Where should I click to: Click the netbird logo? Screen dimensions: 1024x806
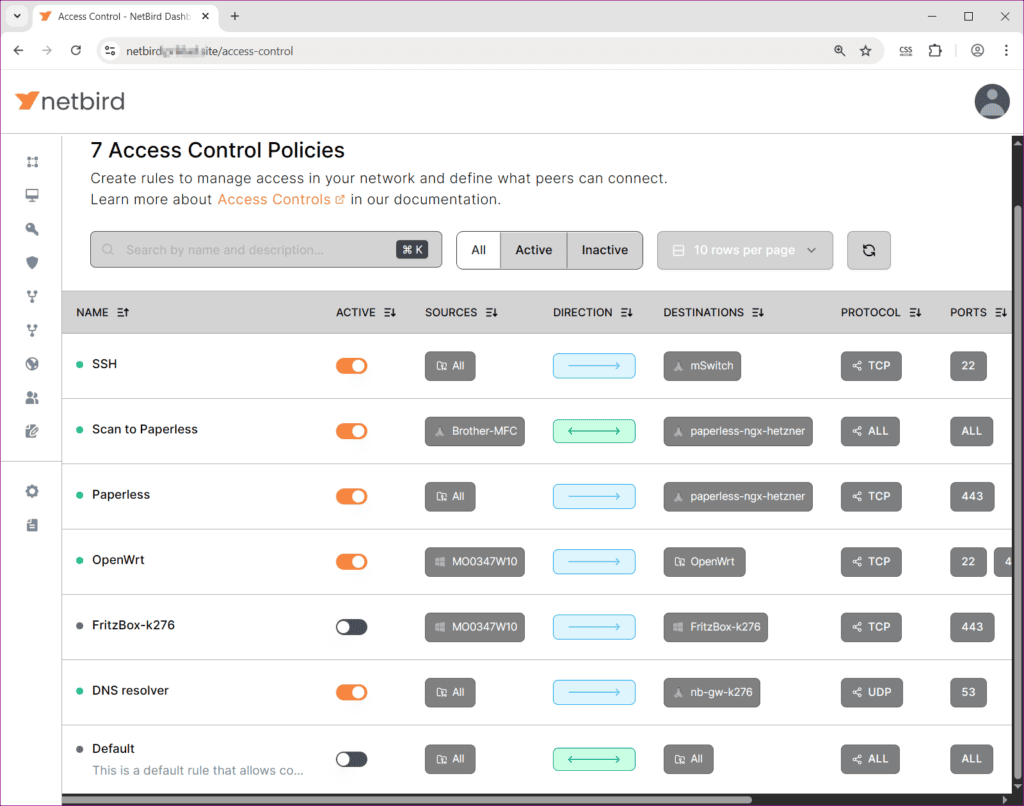coord(70,101)
